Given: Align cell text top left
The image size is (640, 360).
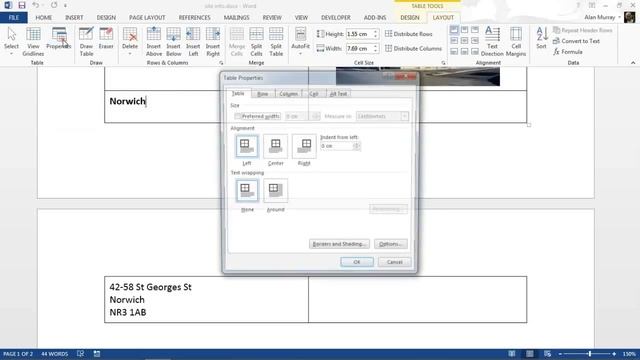Looking at the screenshot, I should [x=454, y=30].
